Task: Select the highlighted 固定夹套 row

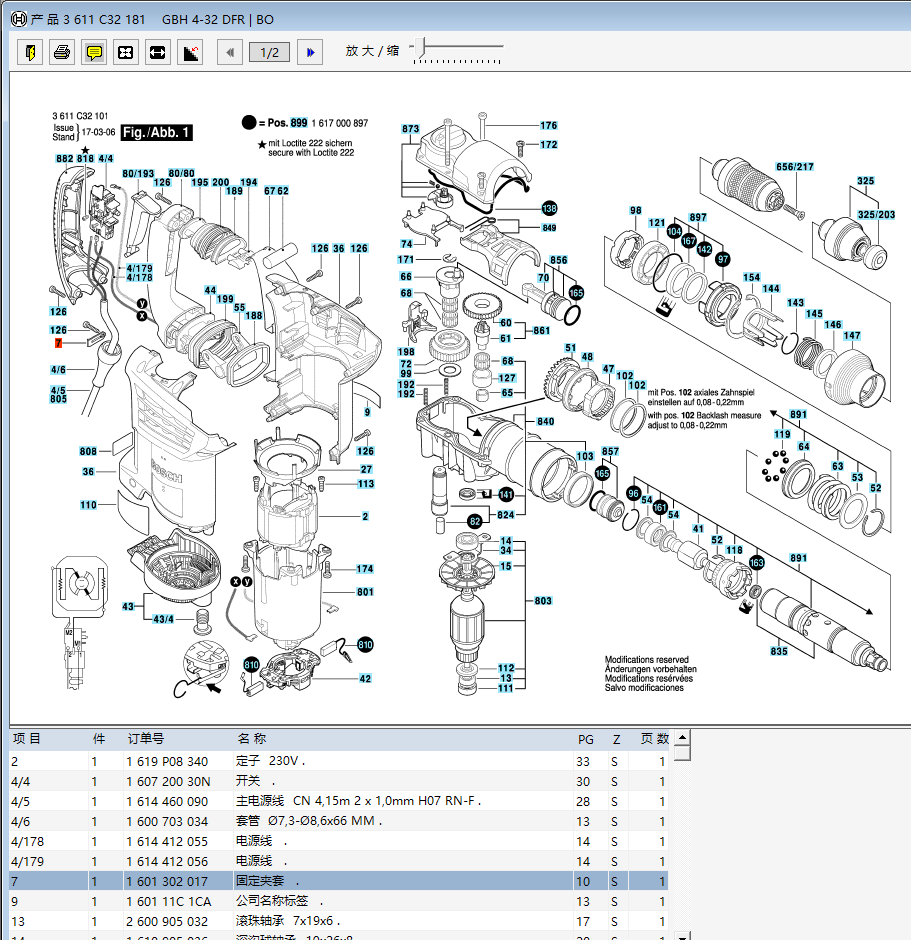Action: pyautogui.click(x=339, y=881)
